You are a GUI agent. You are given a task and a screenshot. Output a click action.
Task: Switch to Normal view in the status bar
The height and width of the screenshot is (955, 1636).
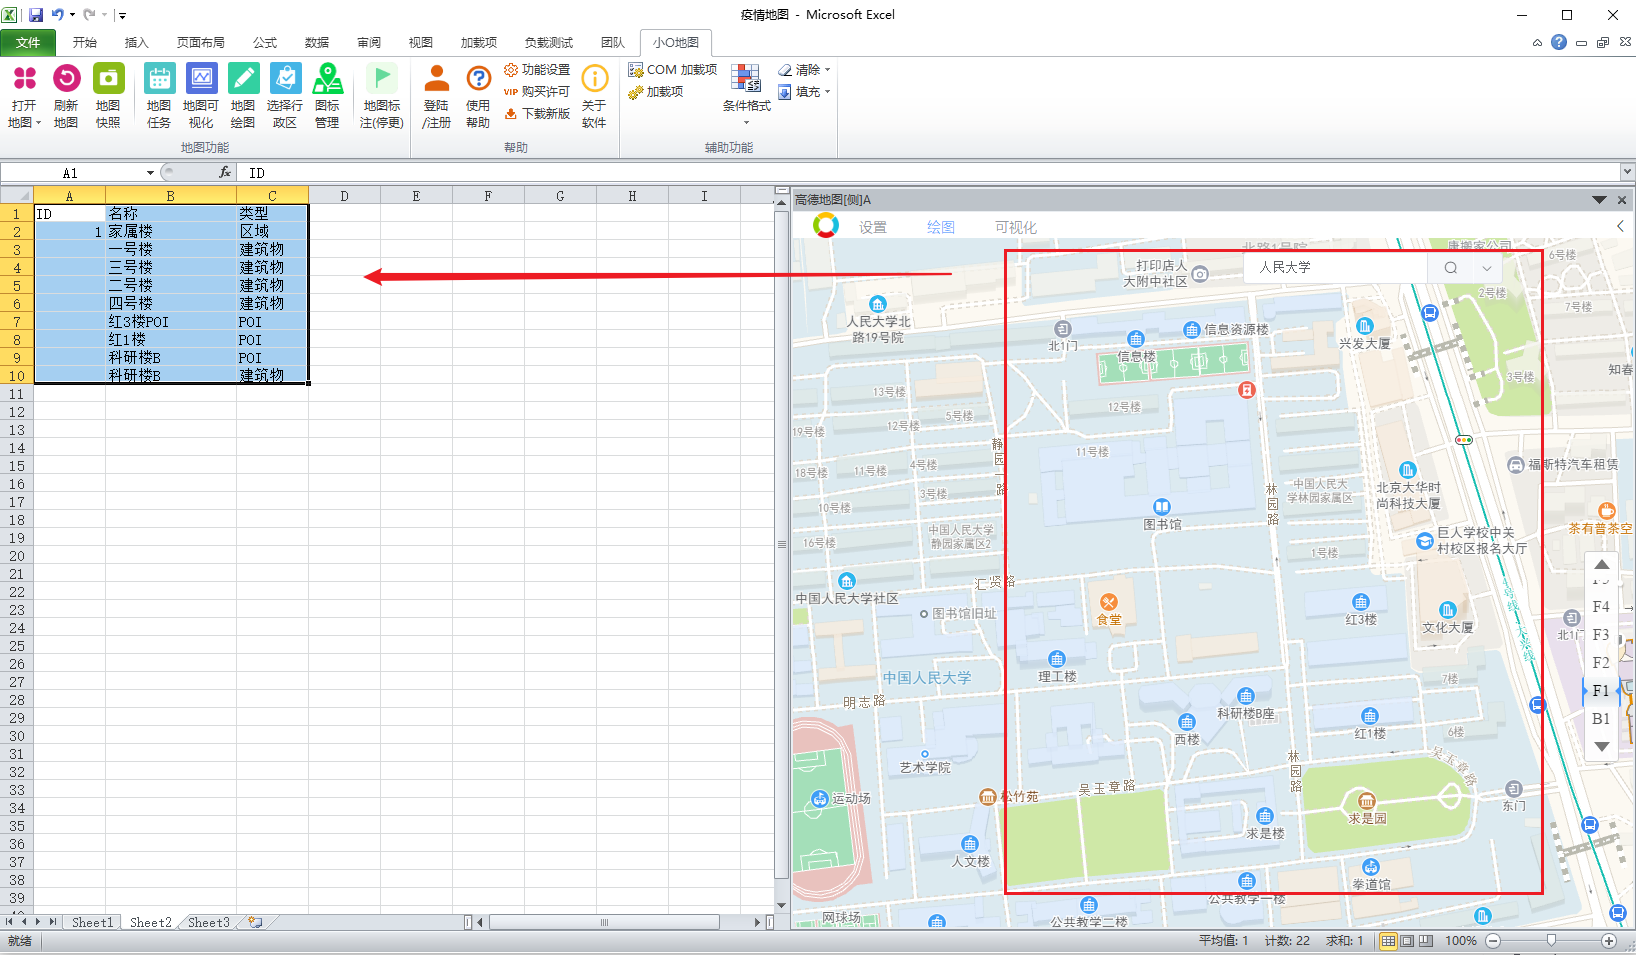pyautogui.click(x=1388, y=941)
